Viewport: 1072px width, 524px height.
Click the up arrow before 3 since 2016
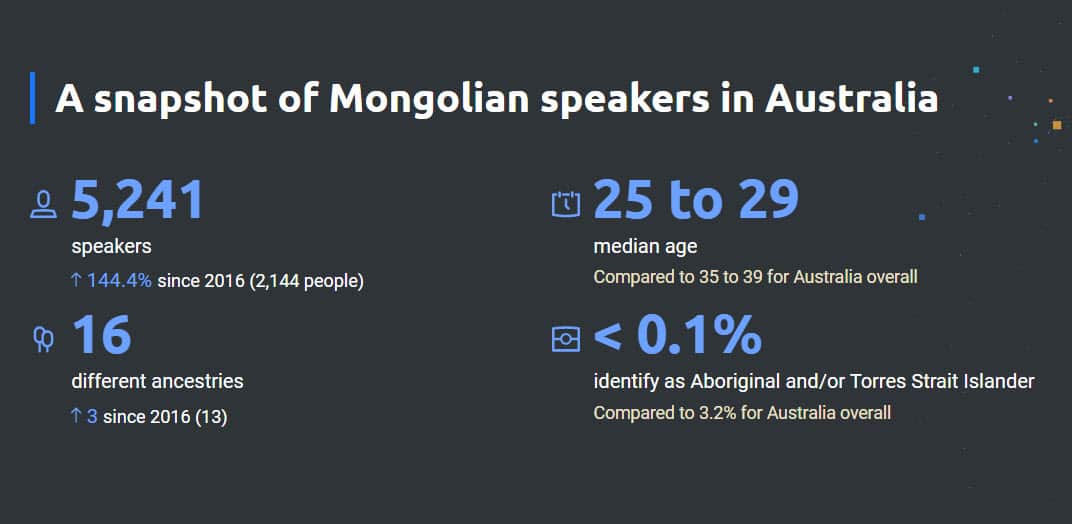tap(76, 416)
